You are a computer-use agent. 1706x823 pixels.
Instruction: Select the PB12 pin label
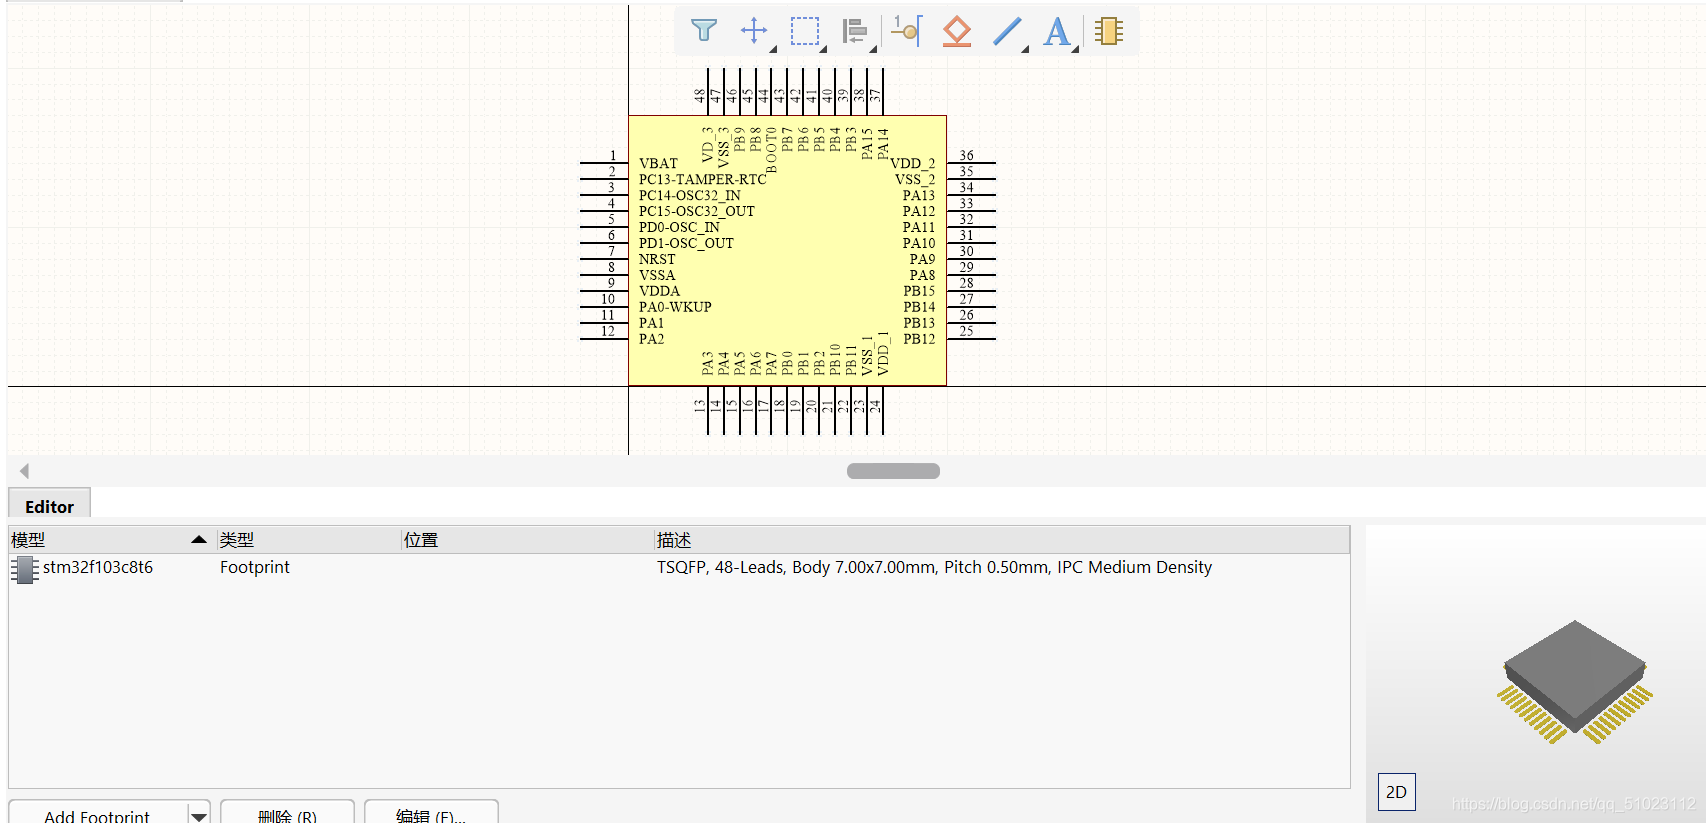click(x=919, y=339)
